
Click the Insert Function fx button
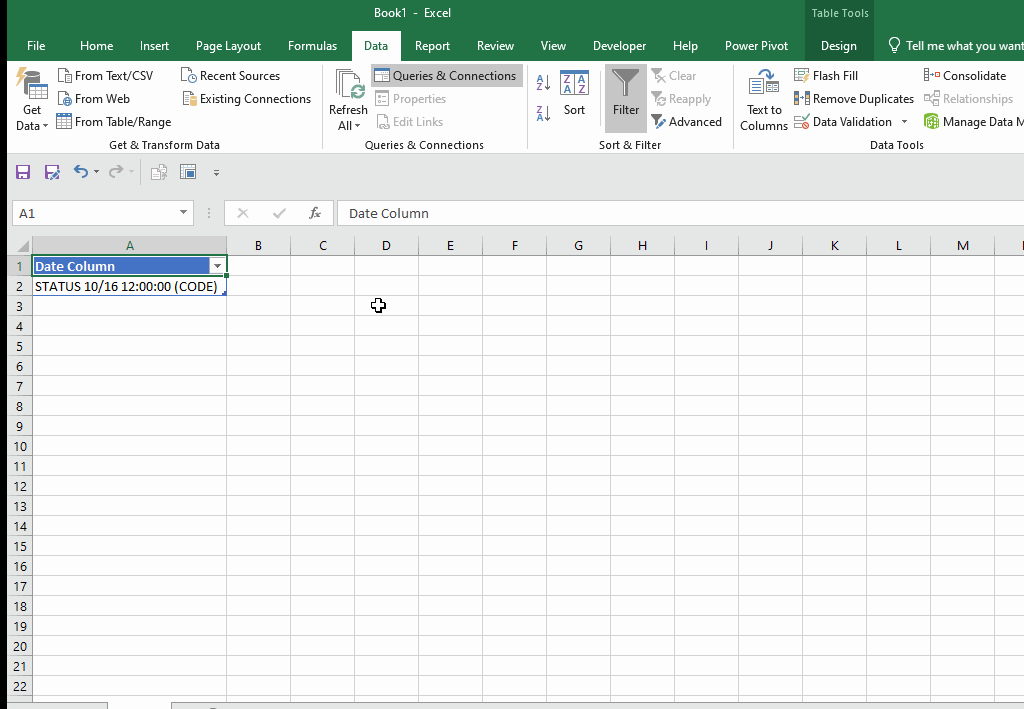[315, 213]
